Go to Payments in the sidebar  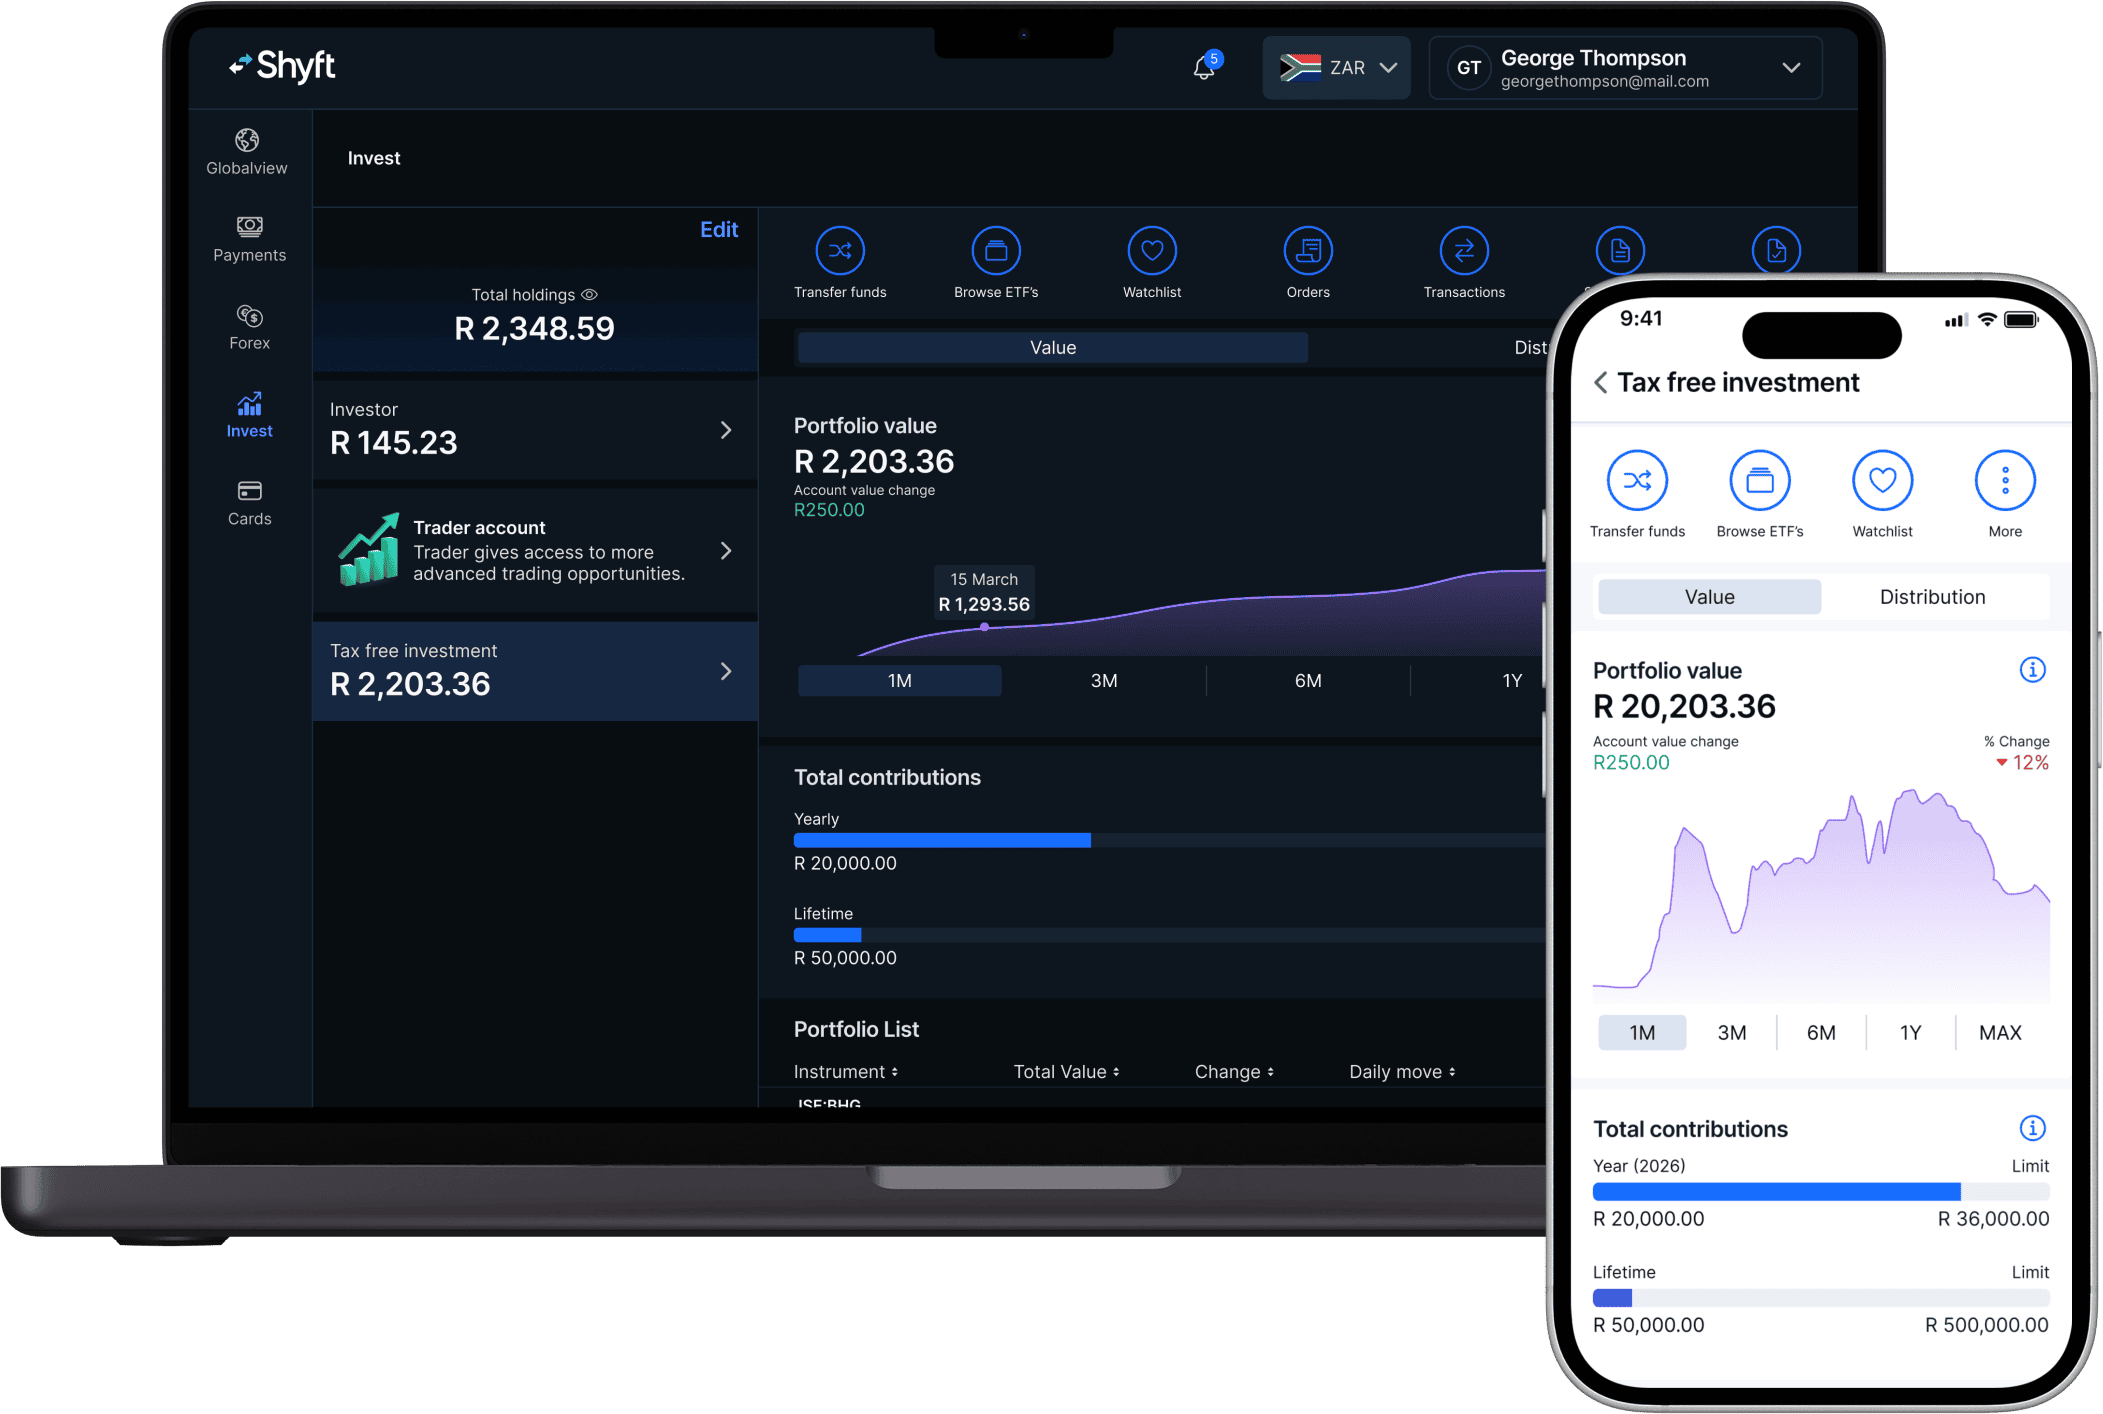click(x=249, y=240)
